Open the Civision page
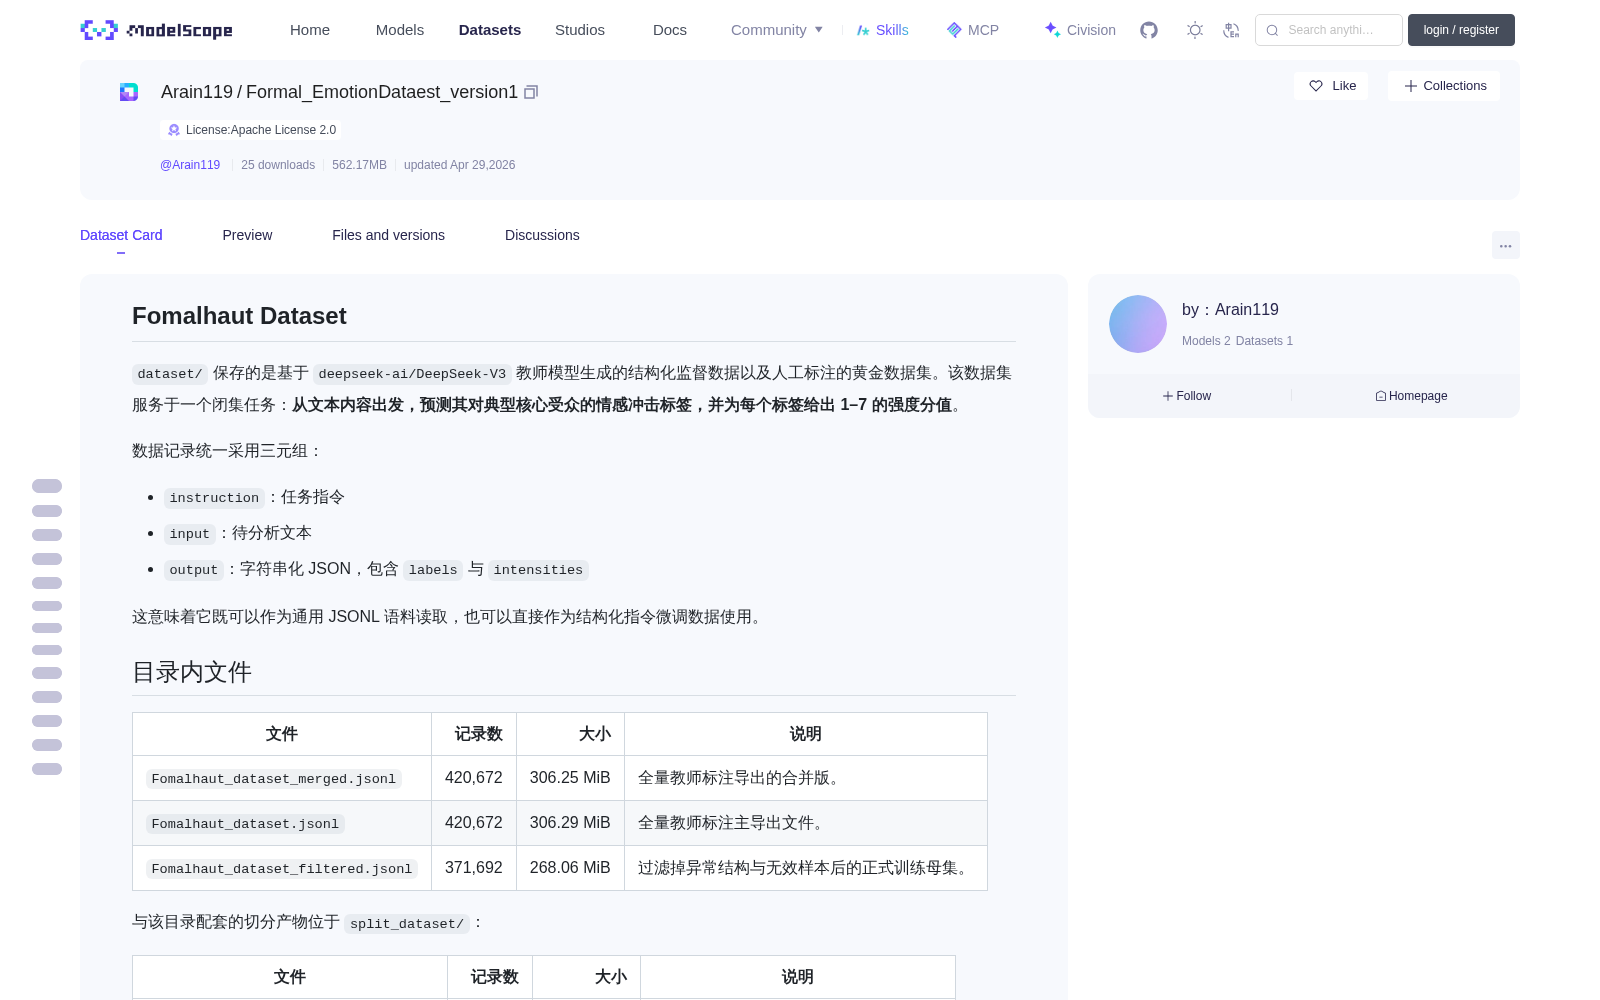This screenshot has width=1600, height=1000. click(1080, 30)
